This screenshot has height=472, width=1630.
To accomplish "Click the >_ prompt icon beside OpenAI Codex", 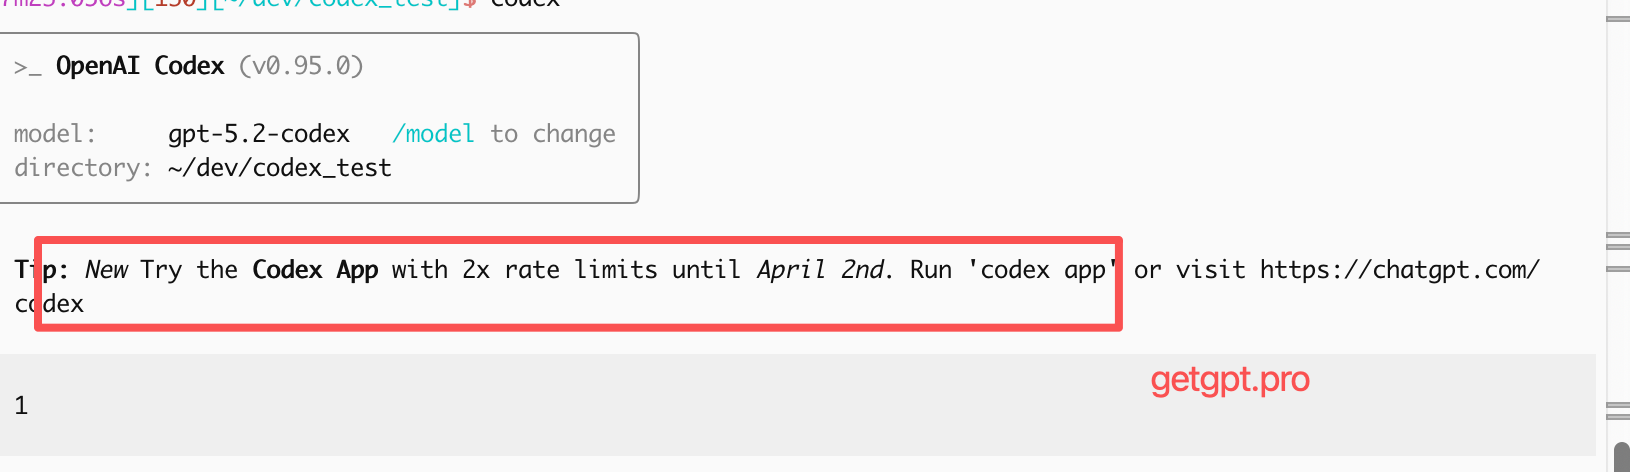I will [x=27, y=67].
